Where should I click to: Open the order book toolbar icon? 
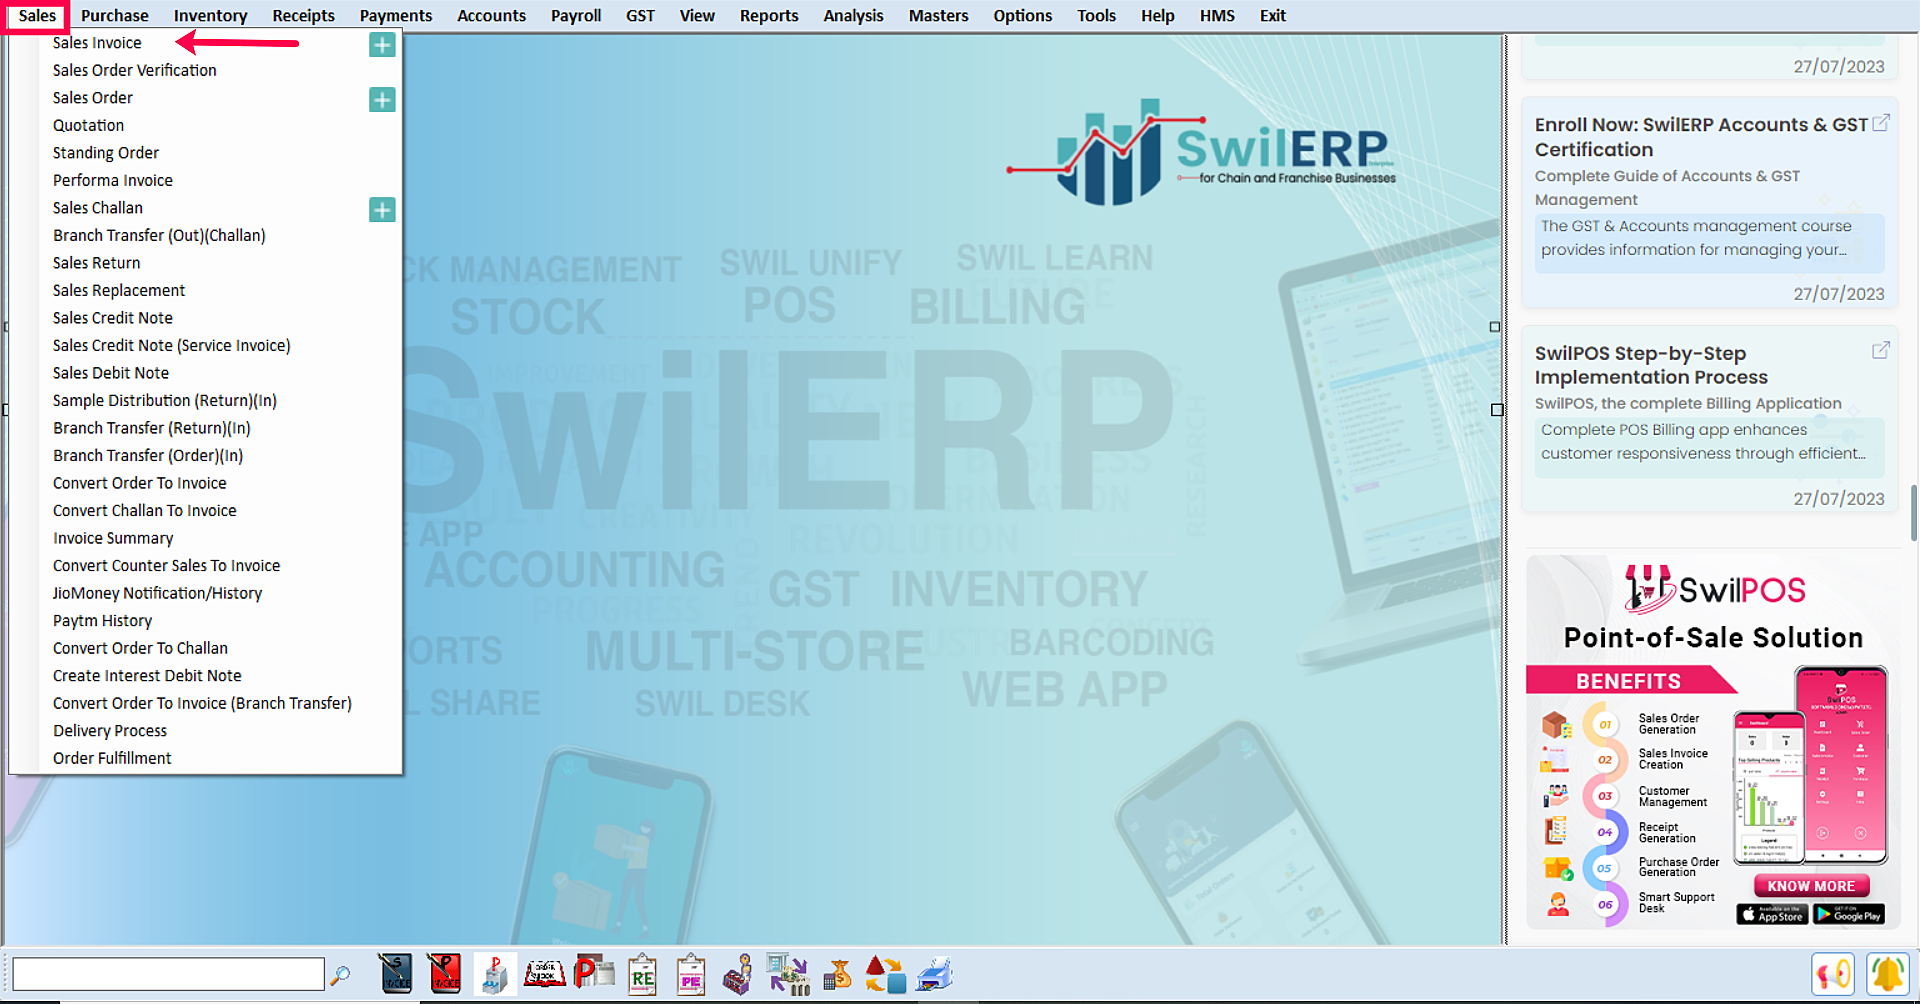click(x=545, y=974)
